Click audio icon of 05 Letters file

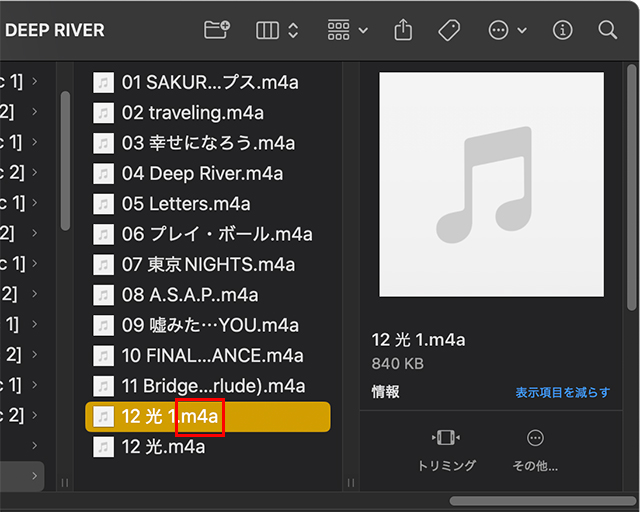pos(103,204)
